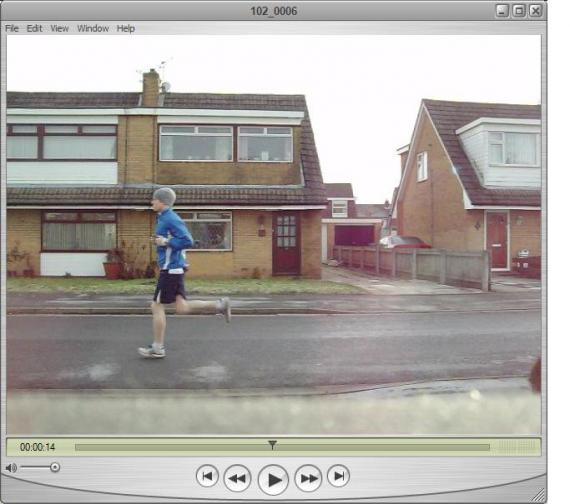Start playback with the Play button
This screenshot has width=570, height=504.
(x=273, y=479)
